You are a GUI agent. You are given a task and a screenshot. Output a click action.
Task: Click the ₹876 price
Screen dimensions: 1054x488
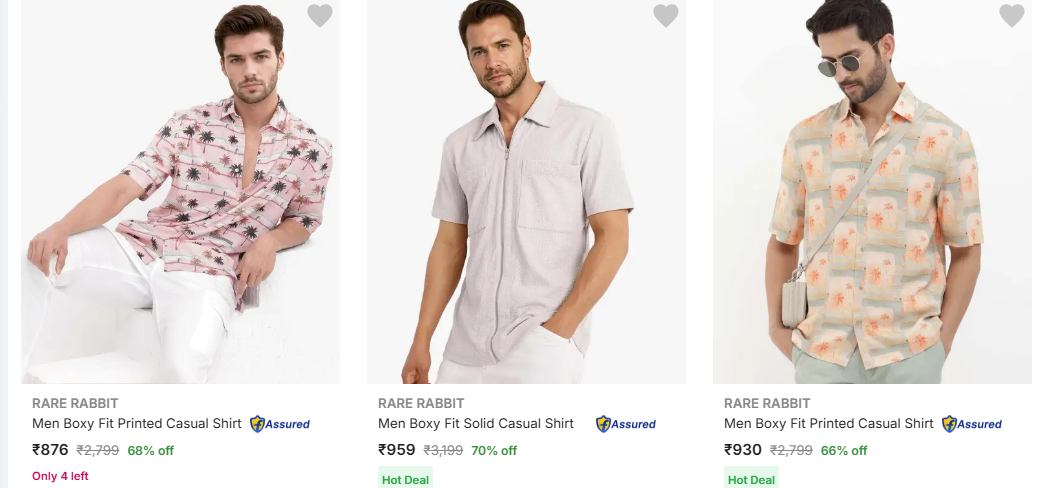[50, 450]
